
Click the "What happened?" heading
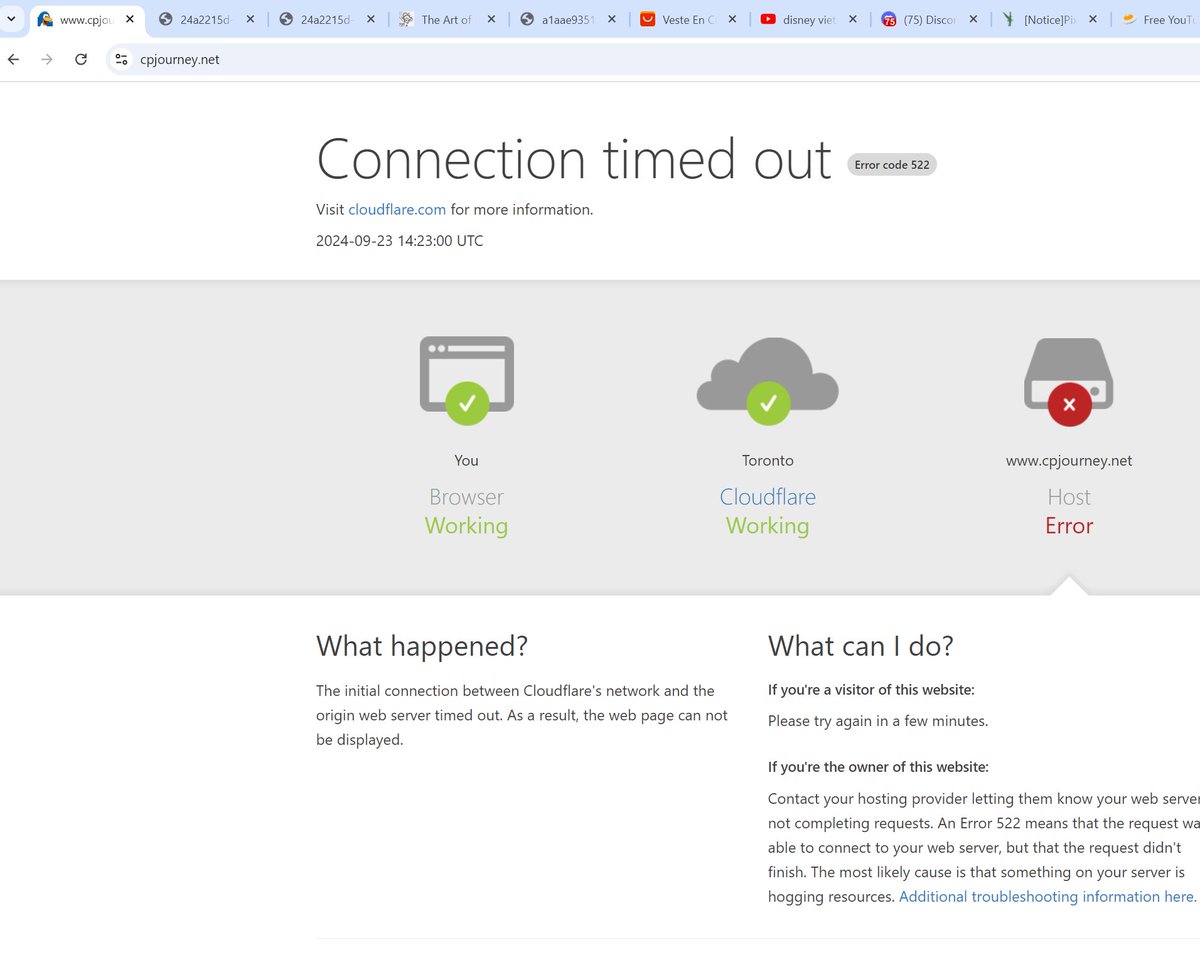click(x=422, y=646)
